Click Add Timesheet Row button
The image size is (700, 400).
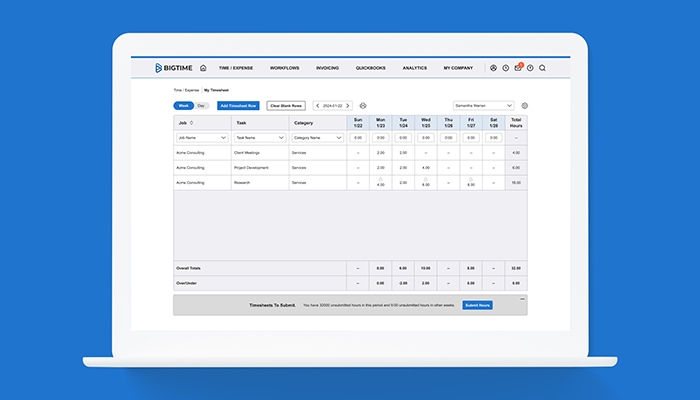pos(238,106)
